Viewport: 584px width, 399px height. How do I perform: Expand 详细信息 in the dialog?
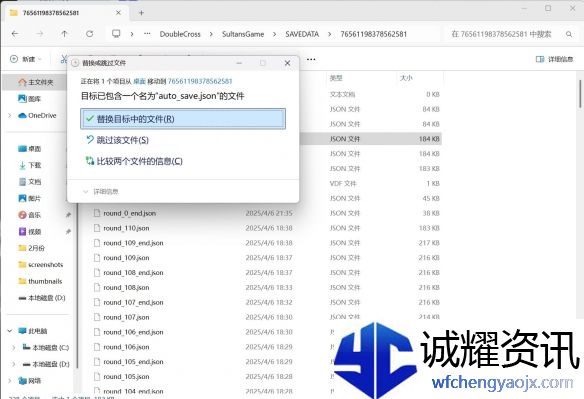101,191
